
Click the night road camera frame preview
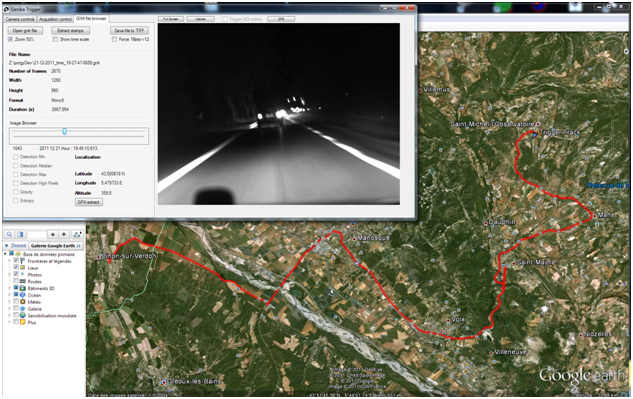click(279, 113)
